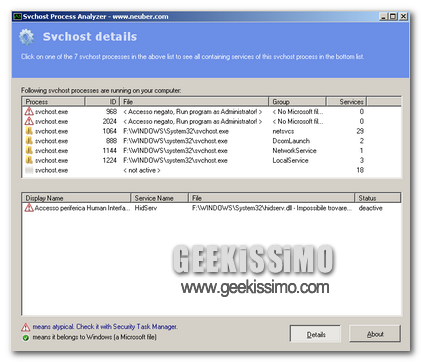Close the Svchost Process Analyzer window
This screenshot has width=421, height=362.
pos(404,16)
